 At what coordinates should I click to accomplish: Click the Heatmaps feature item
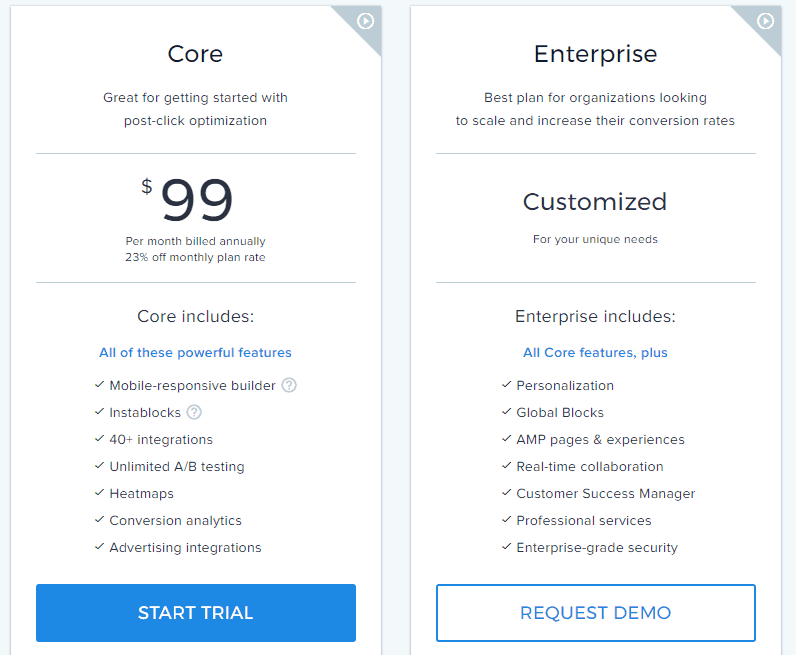click(x=141, y=493)
